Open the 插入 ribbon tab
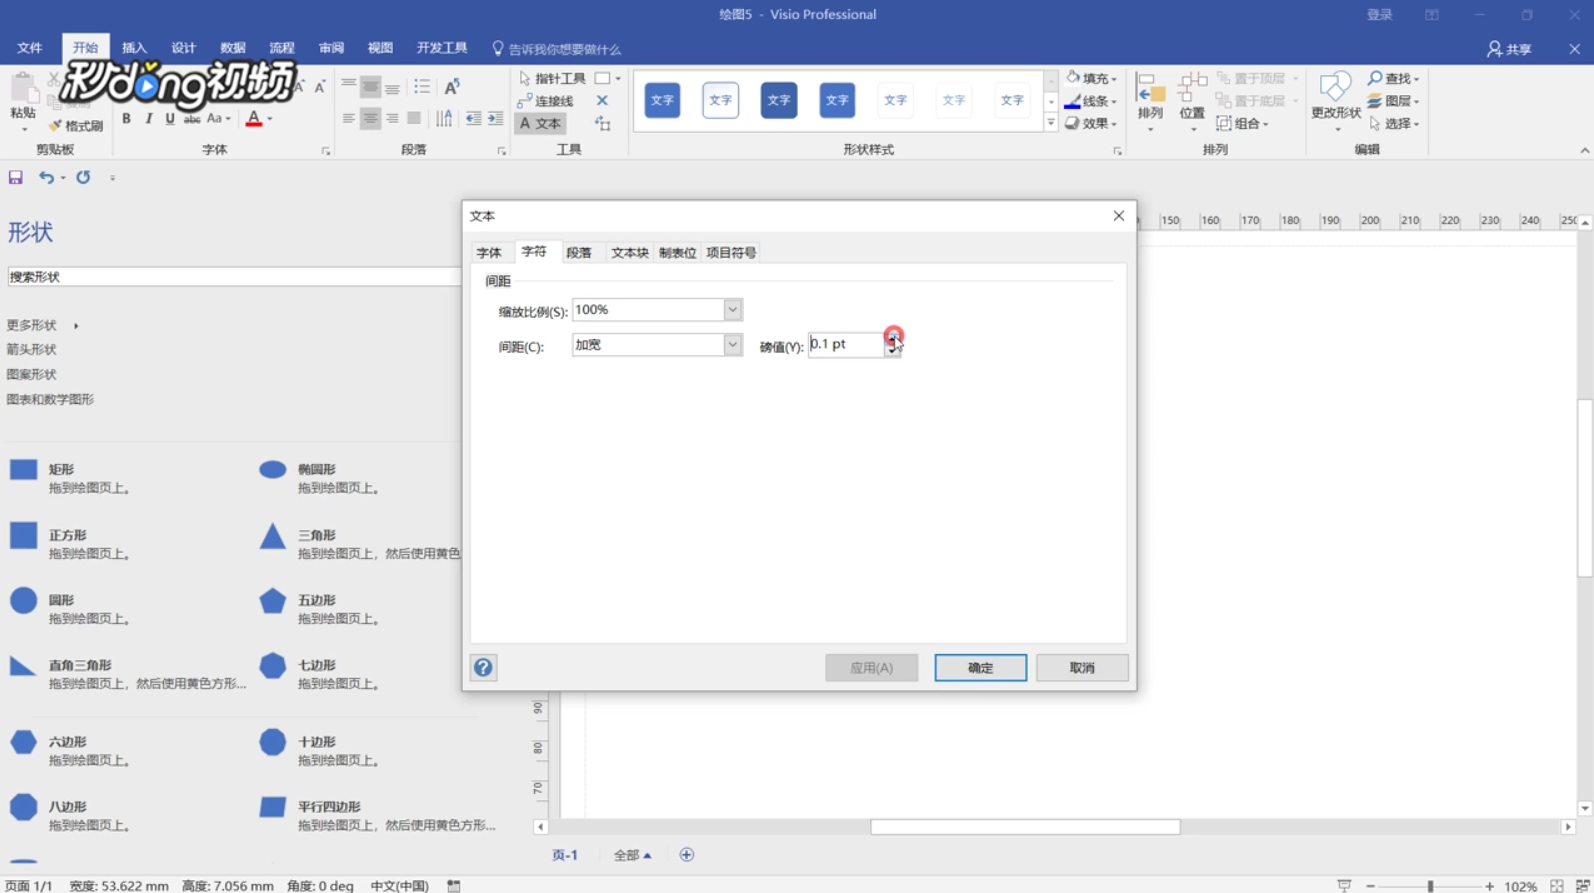The width and height of the screenshot is (1594, 893). coord(134,48)
